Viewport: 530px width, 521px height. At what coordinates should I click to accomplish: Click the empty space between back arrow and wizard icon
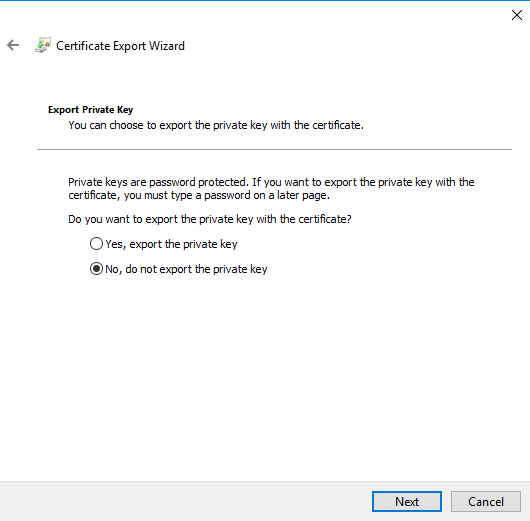(27, 45)
